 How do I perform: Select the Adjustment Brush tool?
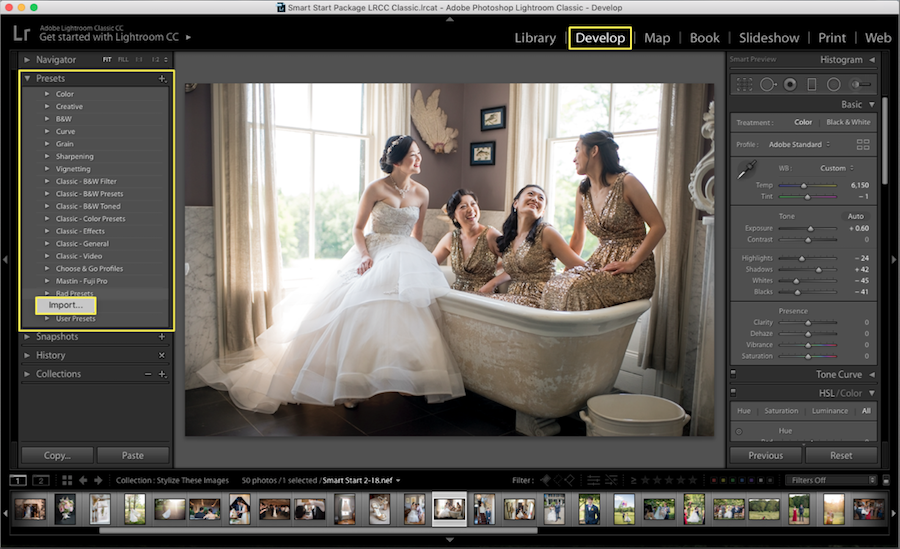coord(858,85)
